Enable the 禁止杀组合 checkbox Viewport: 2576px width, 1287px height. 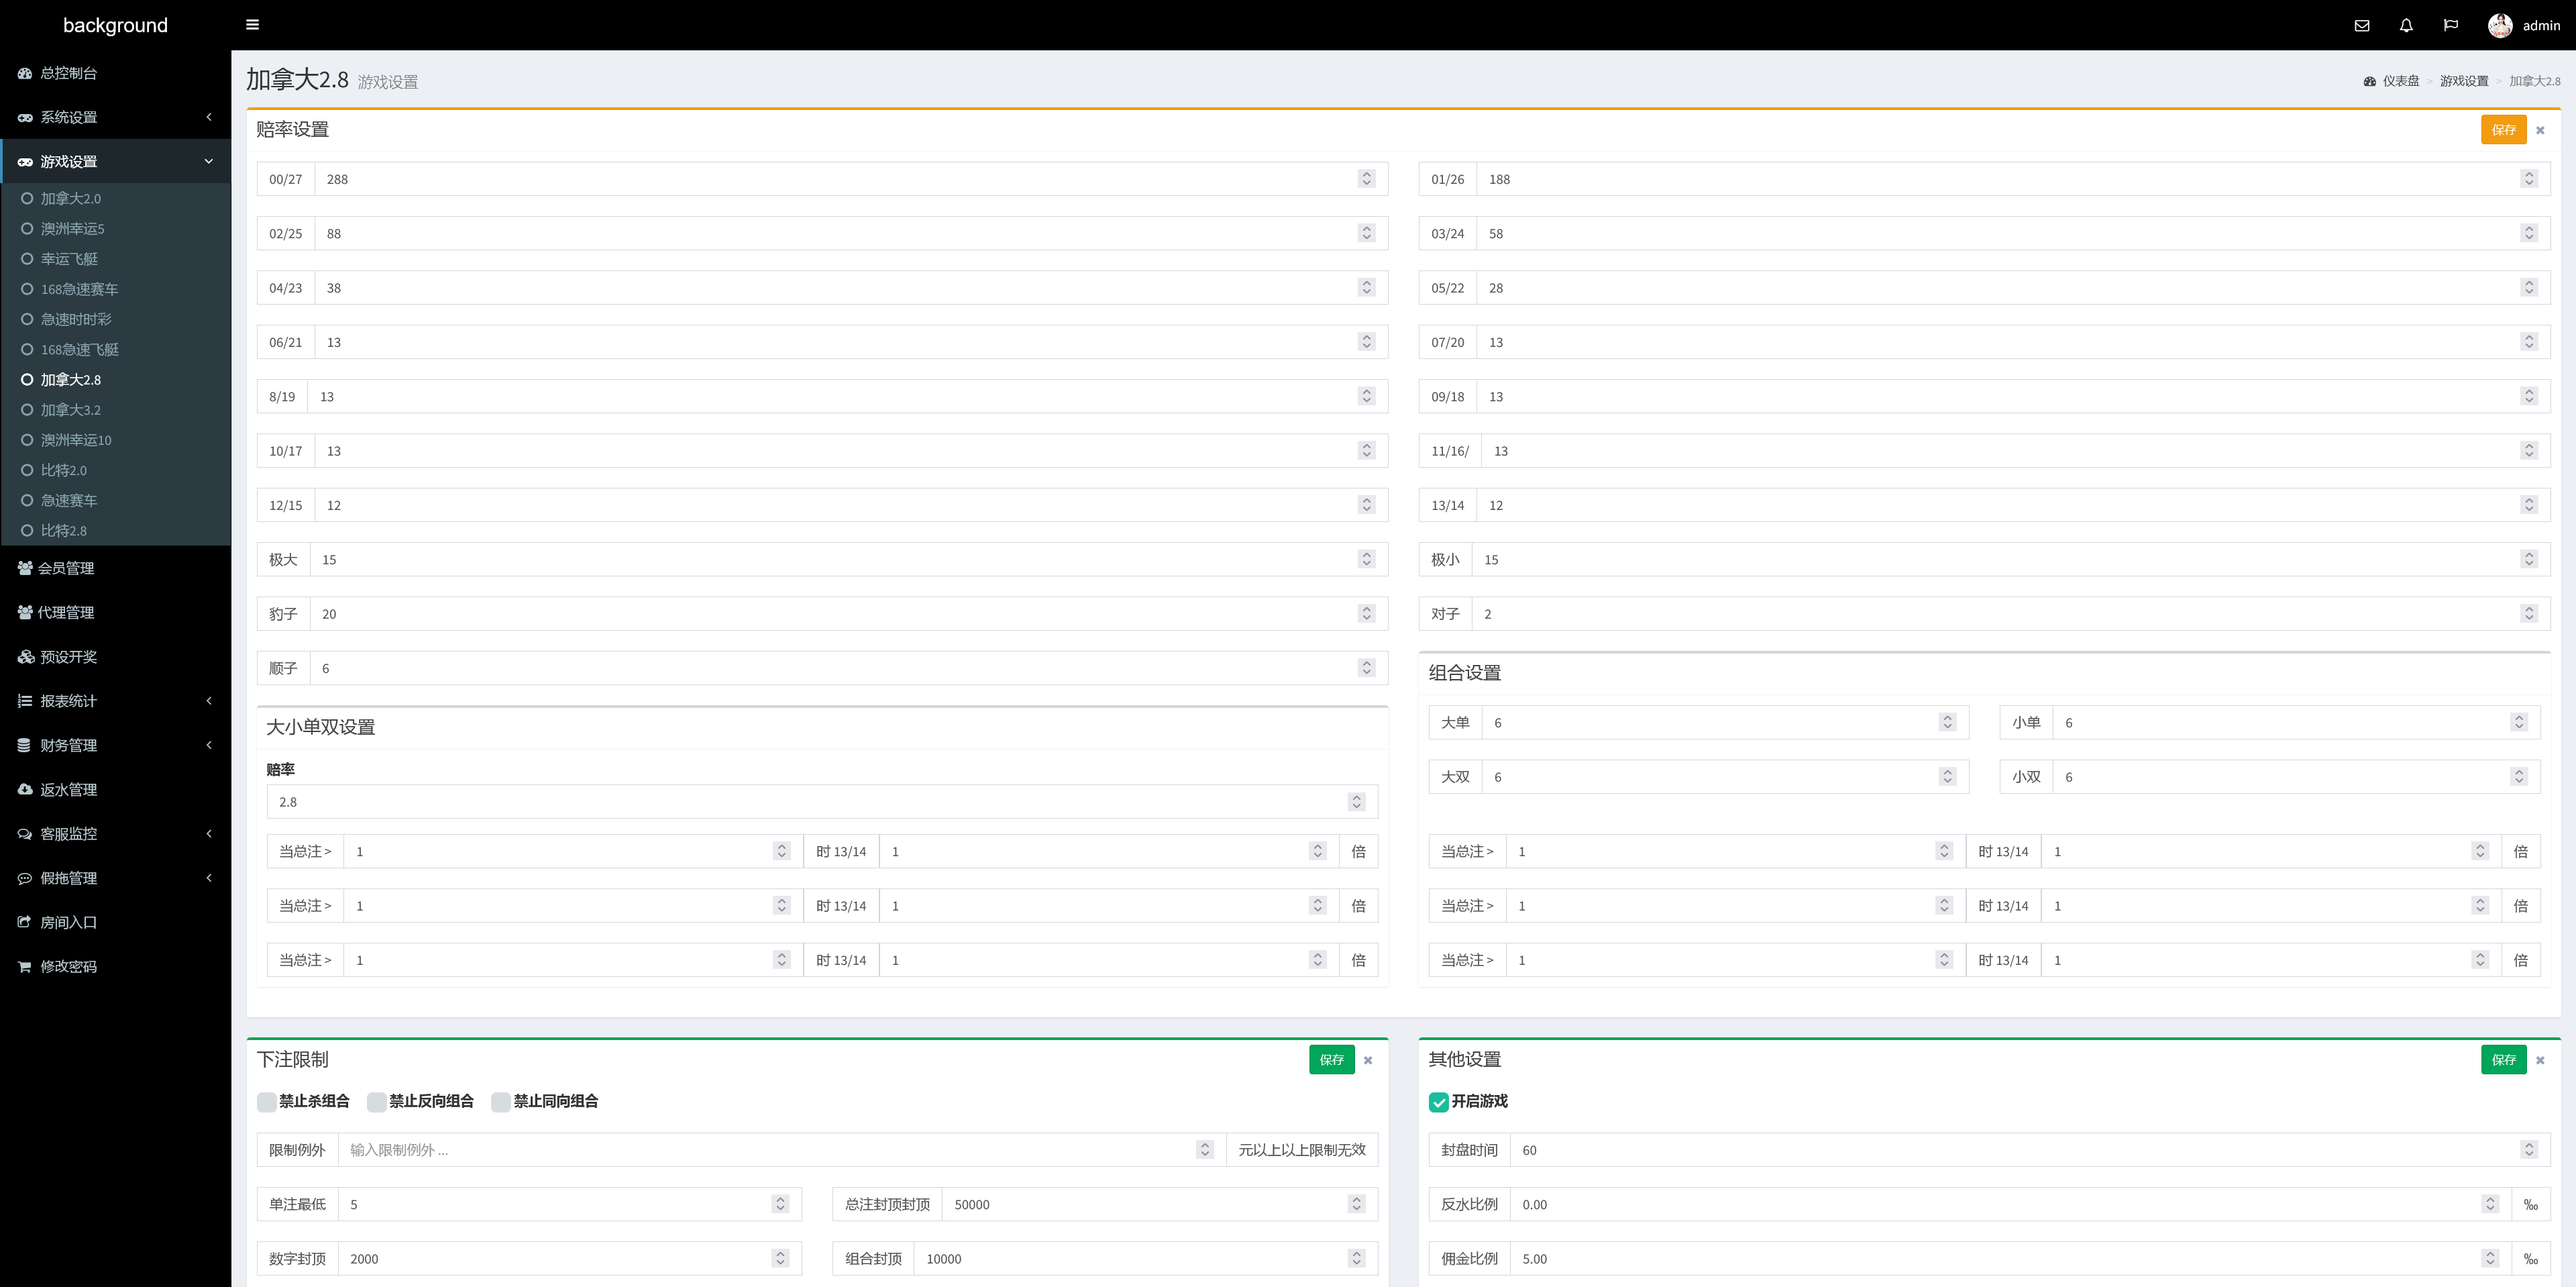(x=267, y=1102)
